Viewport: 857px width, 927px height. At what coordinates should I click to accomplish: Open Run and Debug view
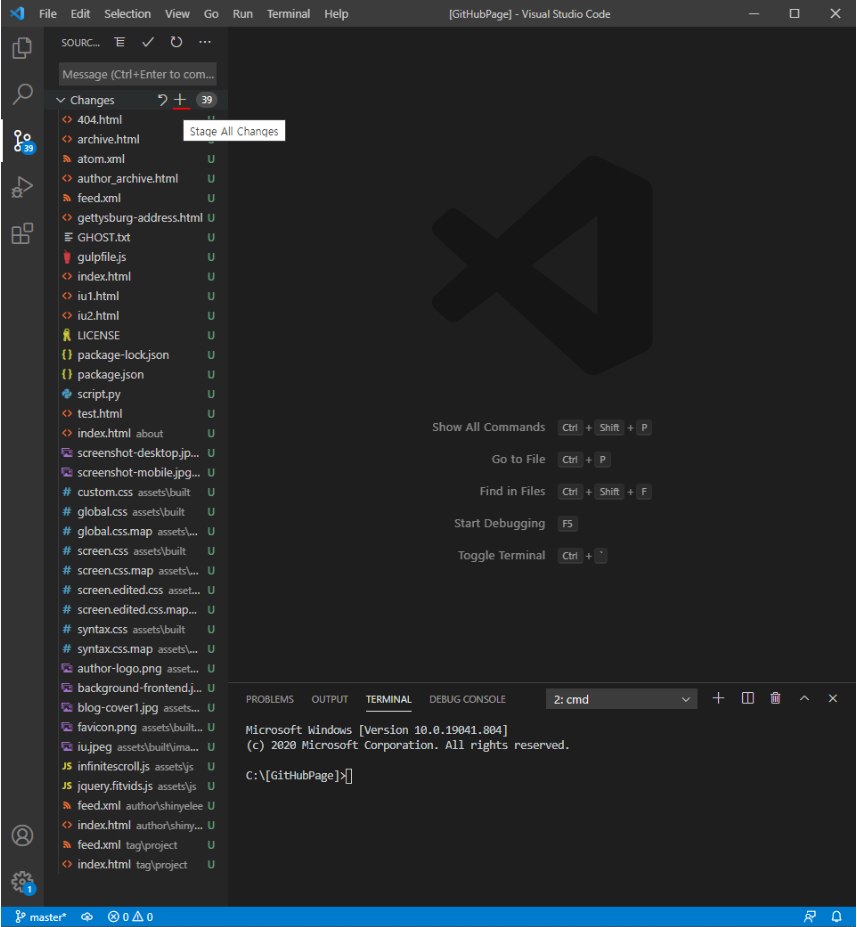click(x=22, y=187)
